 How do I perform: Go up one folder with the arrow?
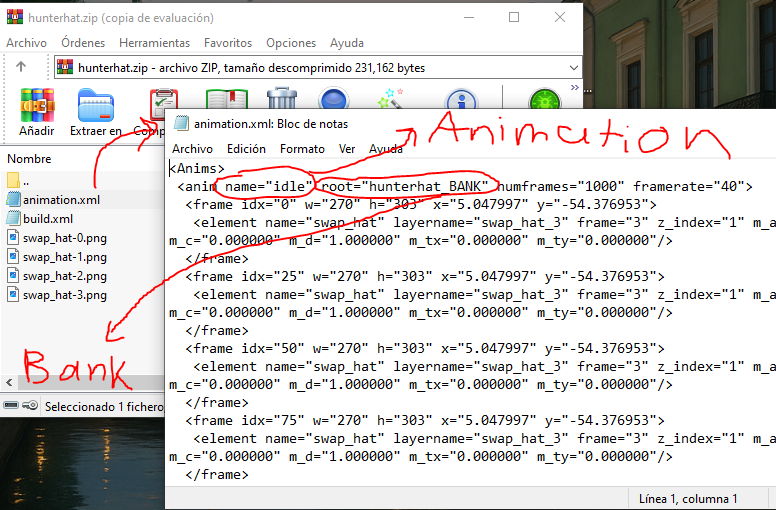pyautogui.click(x=21, y=66)
